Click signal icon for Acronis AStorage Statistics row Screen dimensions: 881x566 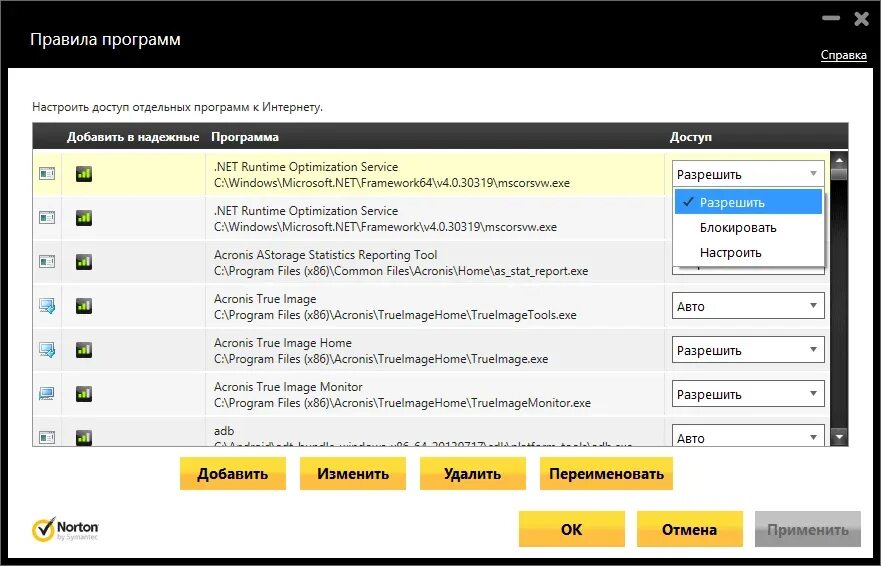[84, 261]
